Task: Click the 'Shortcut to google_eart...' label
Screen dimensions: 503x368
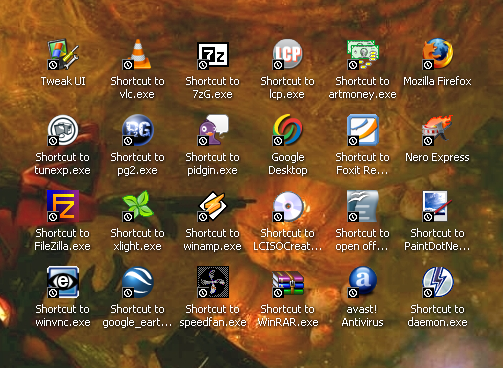Action: 137,316
